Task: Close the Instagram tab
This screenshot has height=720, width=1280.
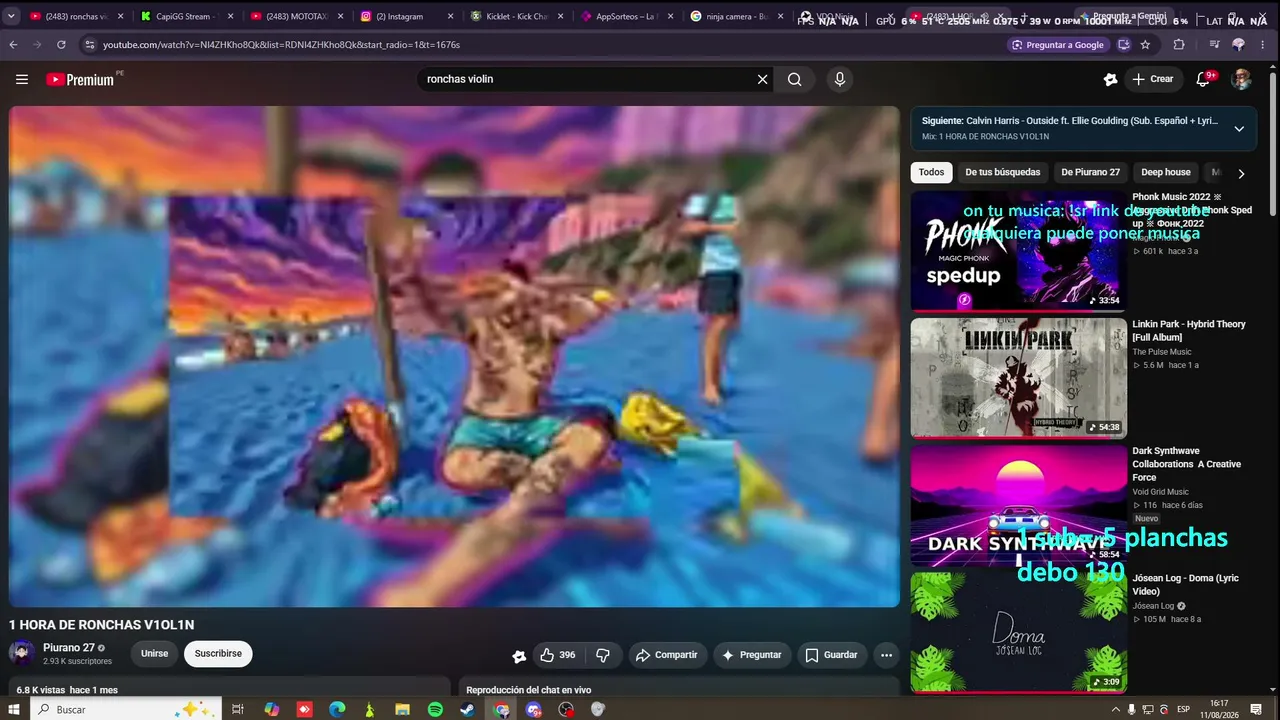Action: (450, 16)
